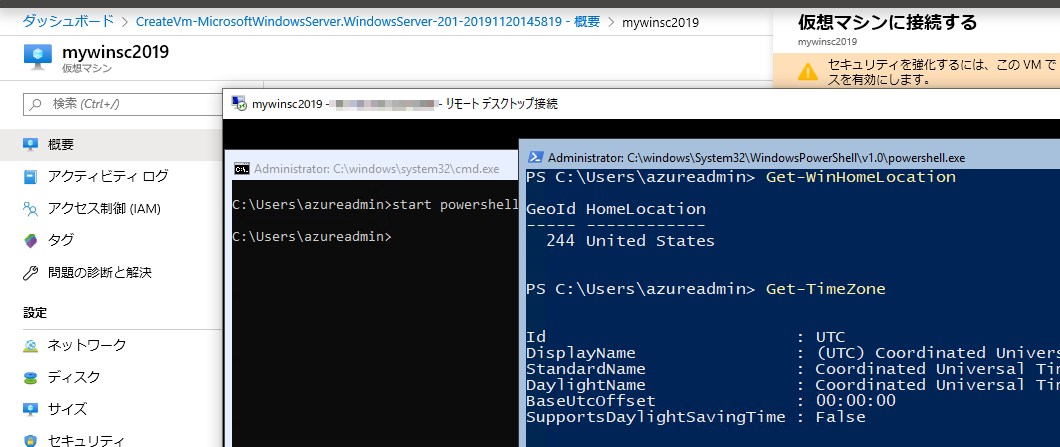Click '244 United States' output row
This screenshot has height=447, width=1060.
[630, 241]
